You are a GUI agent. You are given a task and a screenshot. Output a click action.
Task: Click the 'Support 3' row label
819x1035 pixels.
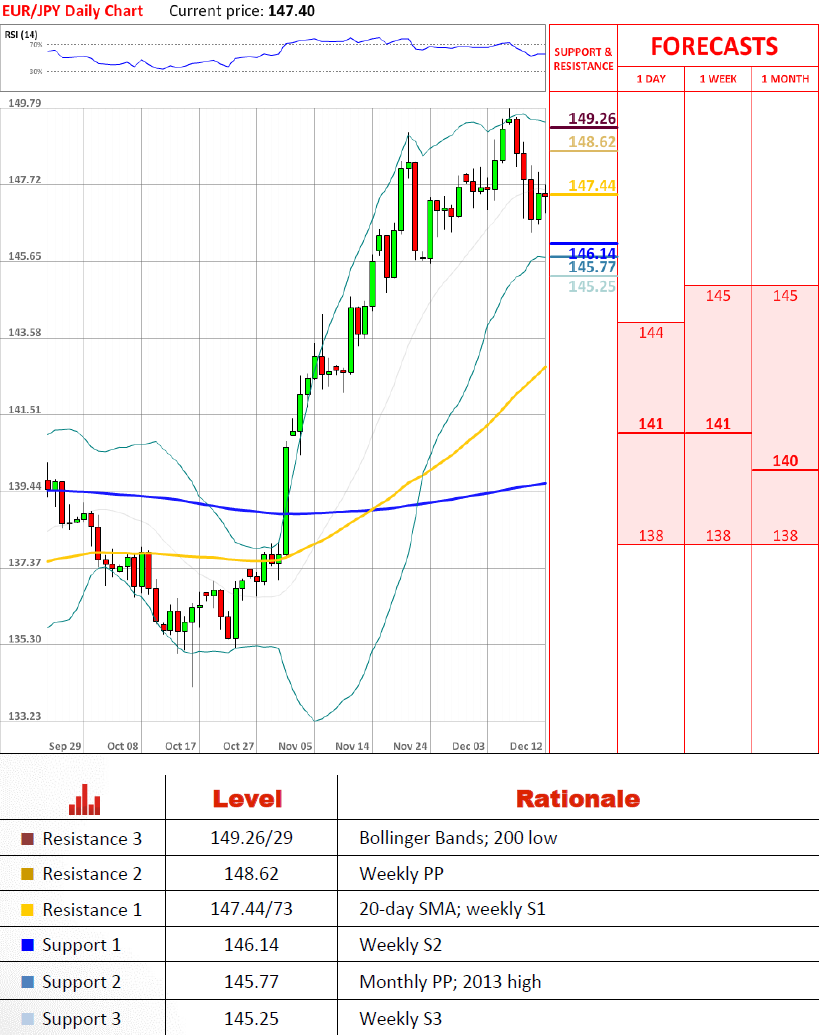[x=82, y=1019]
